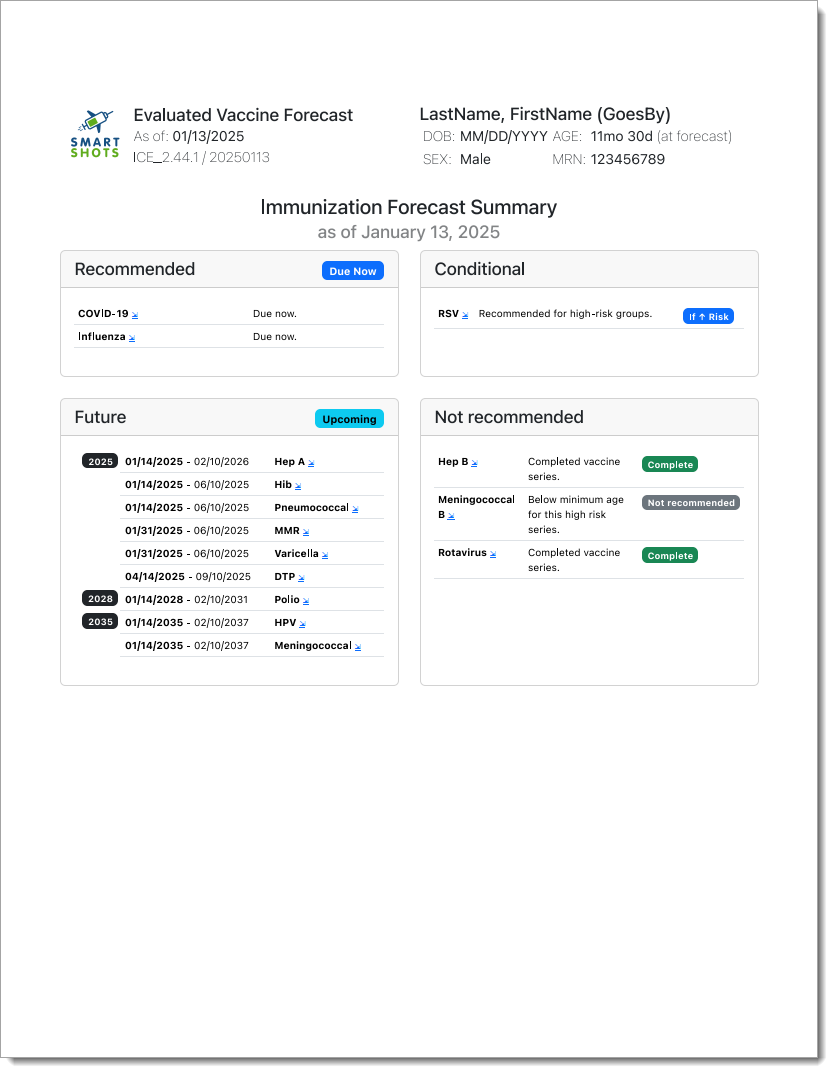This screenshot has width=833, height=1073.
Task: Click the Complete badge for Hep B
Action: (669, 465)
